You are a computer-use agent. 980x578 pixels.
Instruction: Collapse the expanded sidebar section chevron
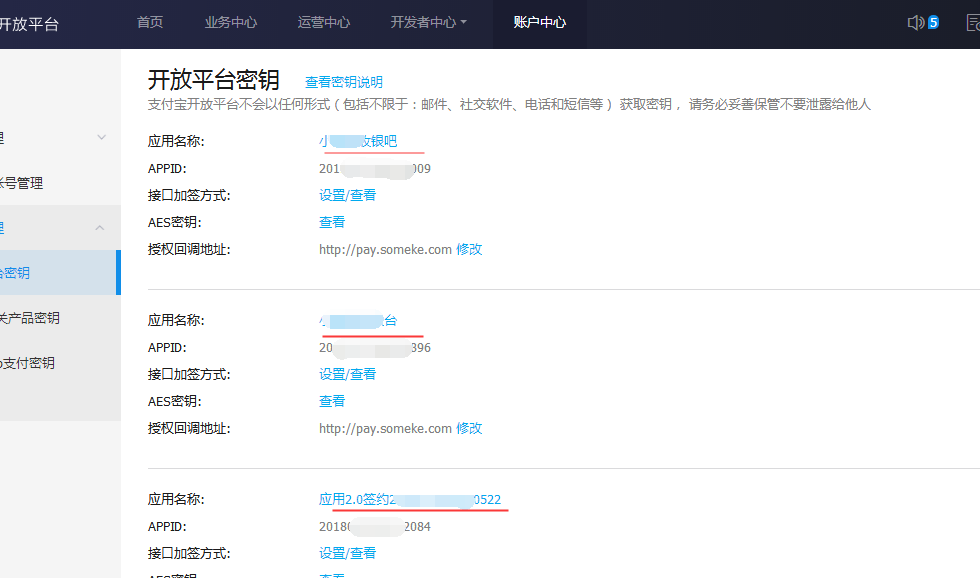[x=100, y=228]
